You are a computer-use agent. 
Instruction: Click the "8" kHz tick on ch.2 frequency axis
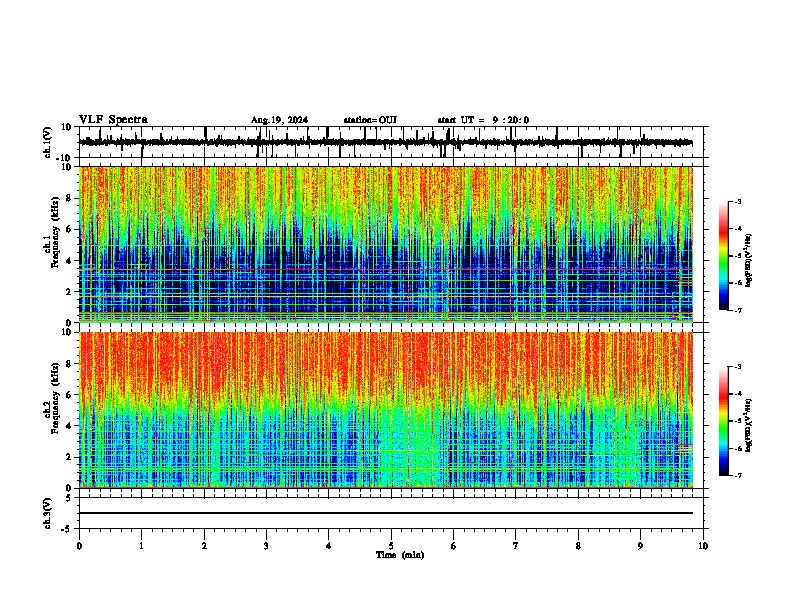[70, 364]
